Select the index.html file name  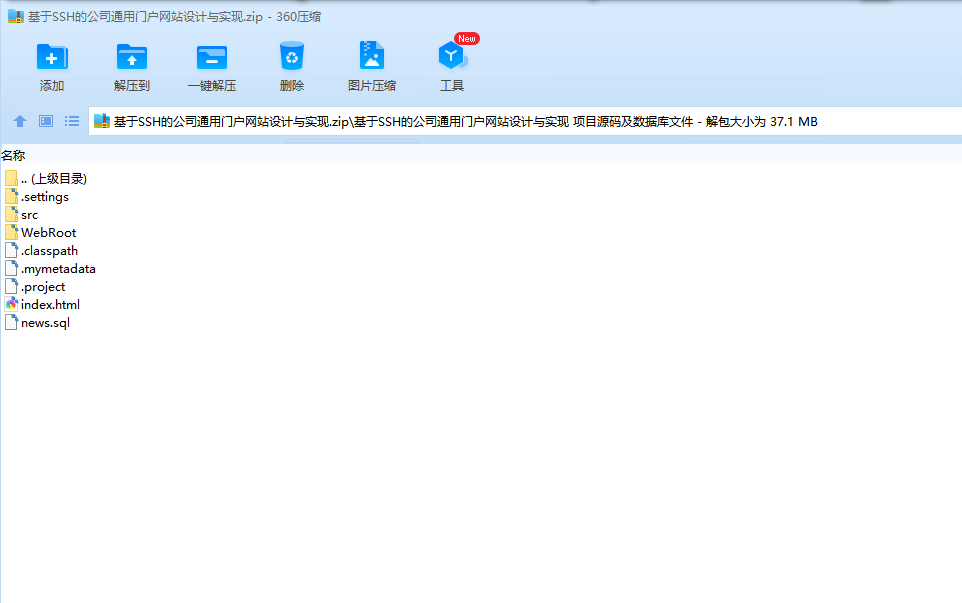point(50,304)
